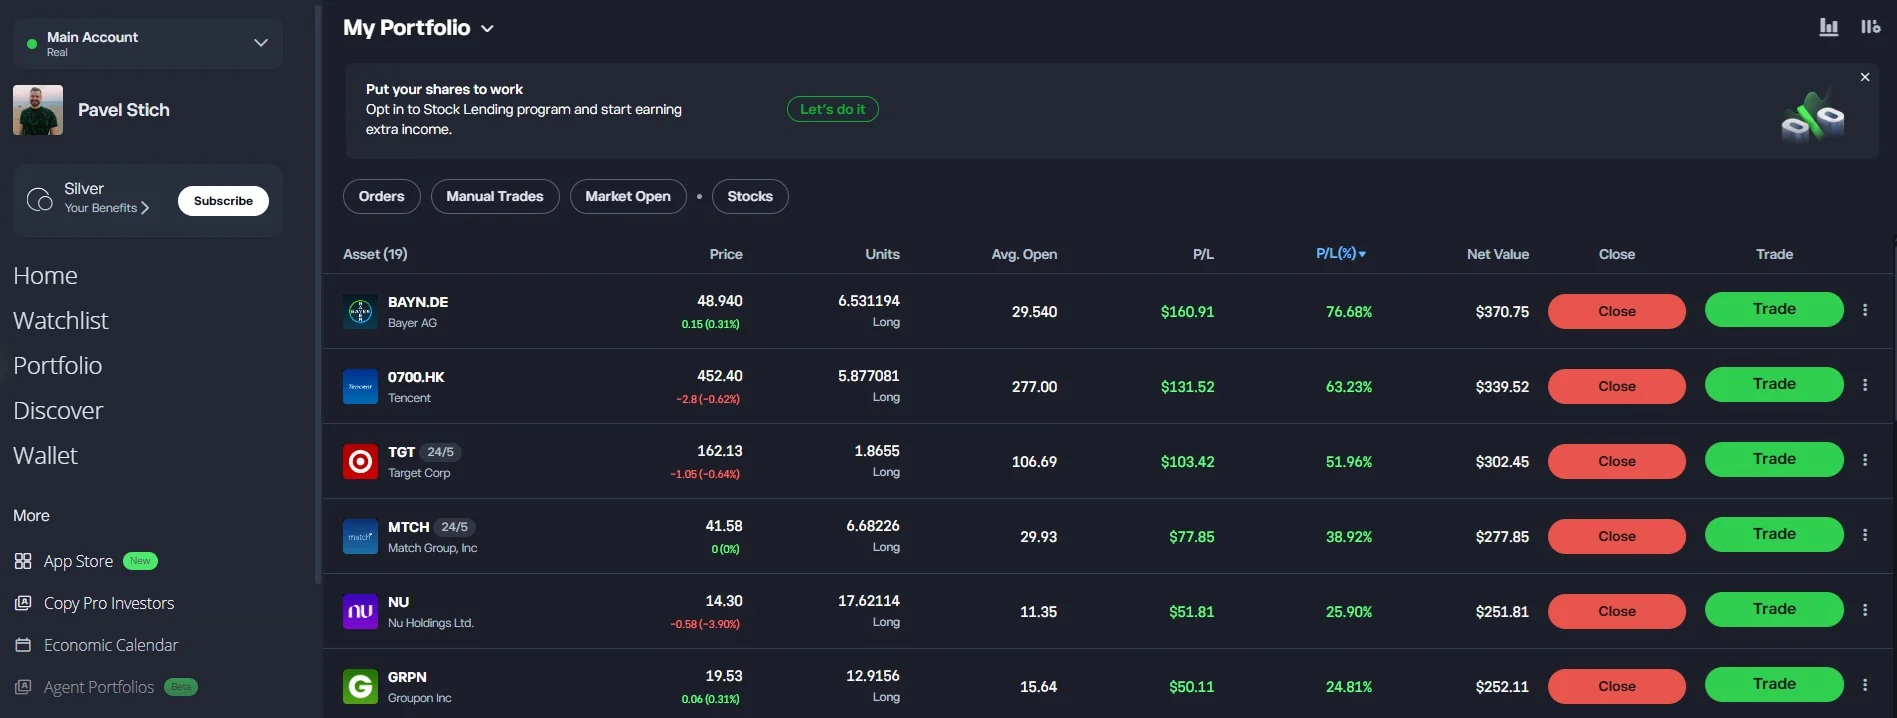Image resolution: width=1897 pixels, height=718 pixels.
Task: Open the column layout settings icon
Action: (x=1870, y=27)
